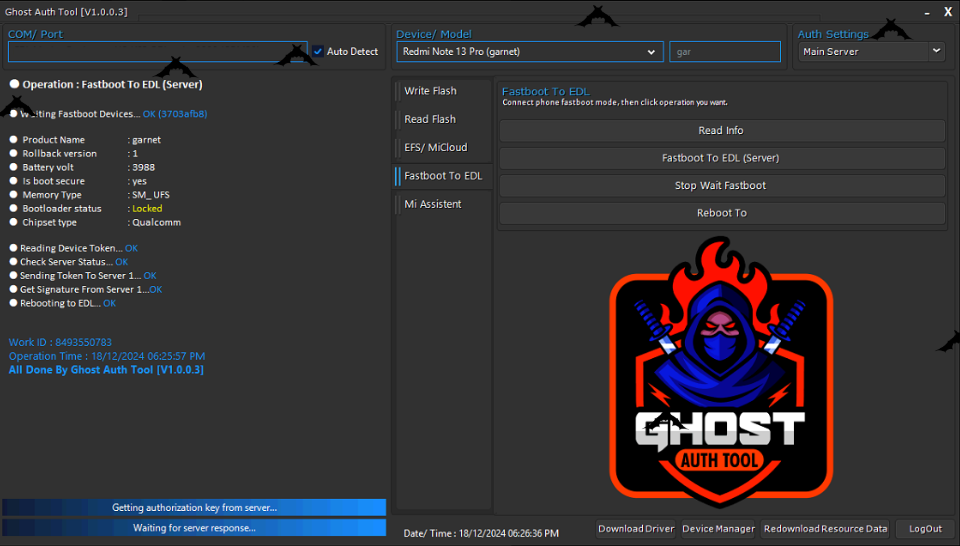Expand the Device/Model dropdown showing Redmi Note 13 Pro
The width and height of the screenshot is (960, 546).
coord(530,52)
